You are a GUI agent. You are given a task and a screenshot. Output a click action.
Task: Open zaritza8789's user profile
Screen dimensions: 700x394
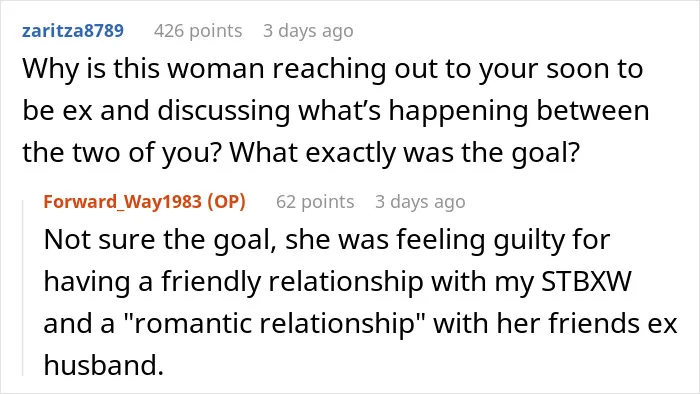click(73, 31)
